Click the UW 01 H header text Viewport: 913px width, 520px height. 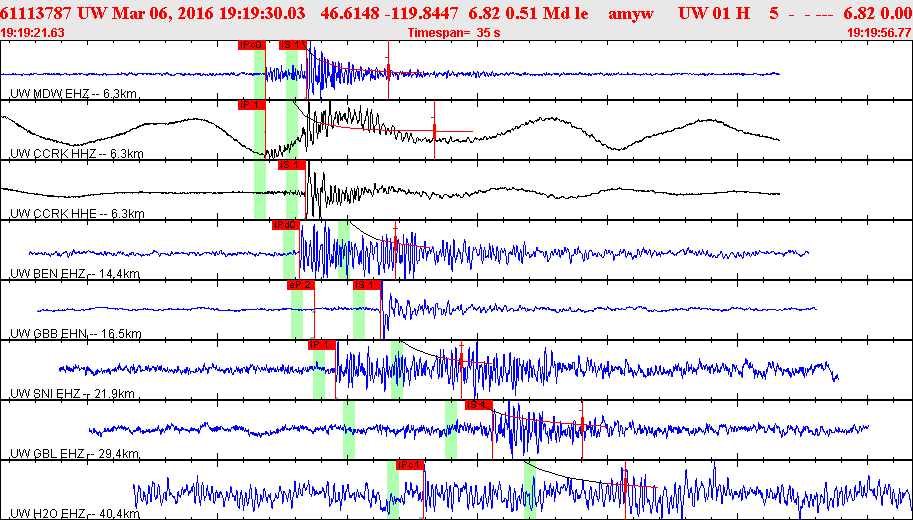[714, 13]
